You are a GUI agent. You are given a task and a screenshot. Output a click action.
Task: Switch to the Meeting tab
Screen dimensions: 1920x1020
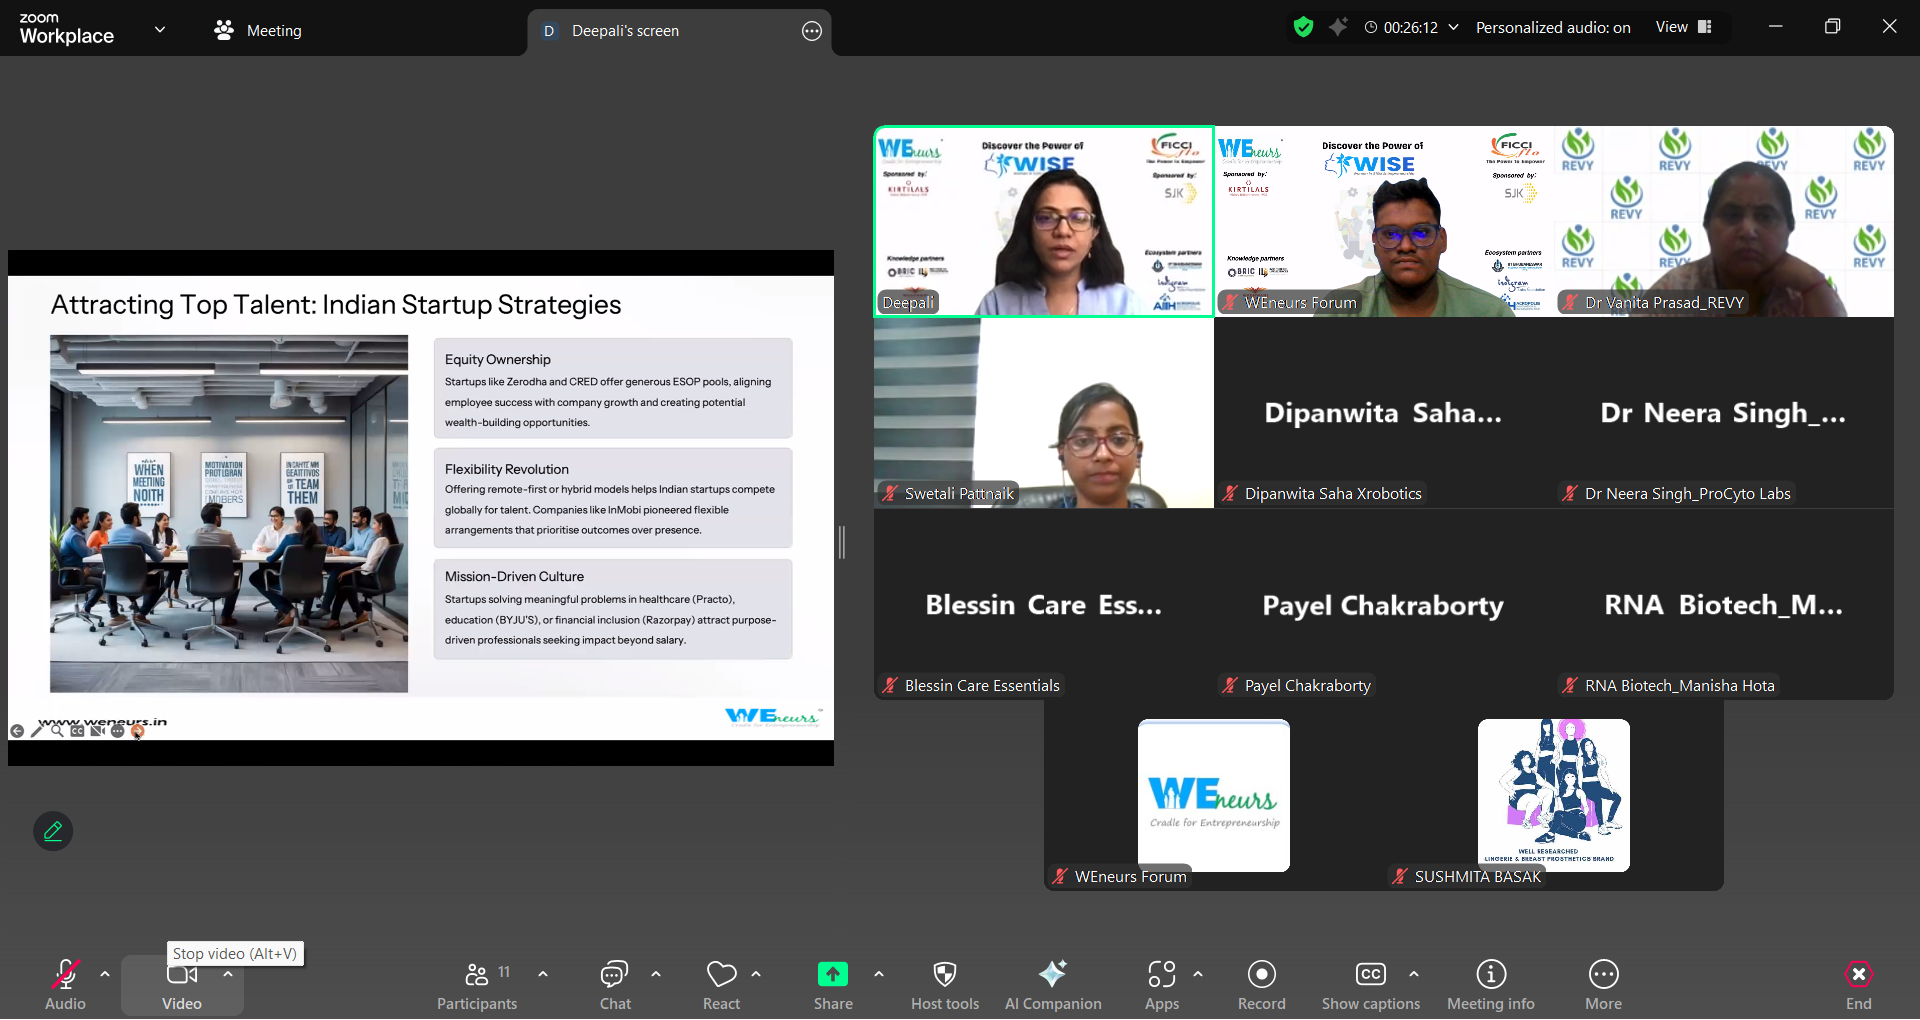click(258, 31)
